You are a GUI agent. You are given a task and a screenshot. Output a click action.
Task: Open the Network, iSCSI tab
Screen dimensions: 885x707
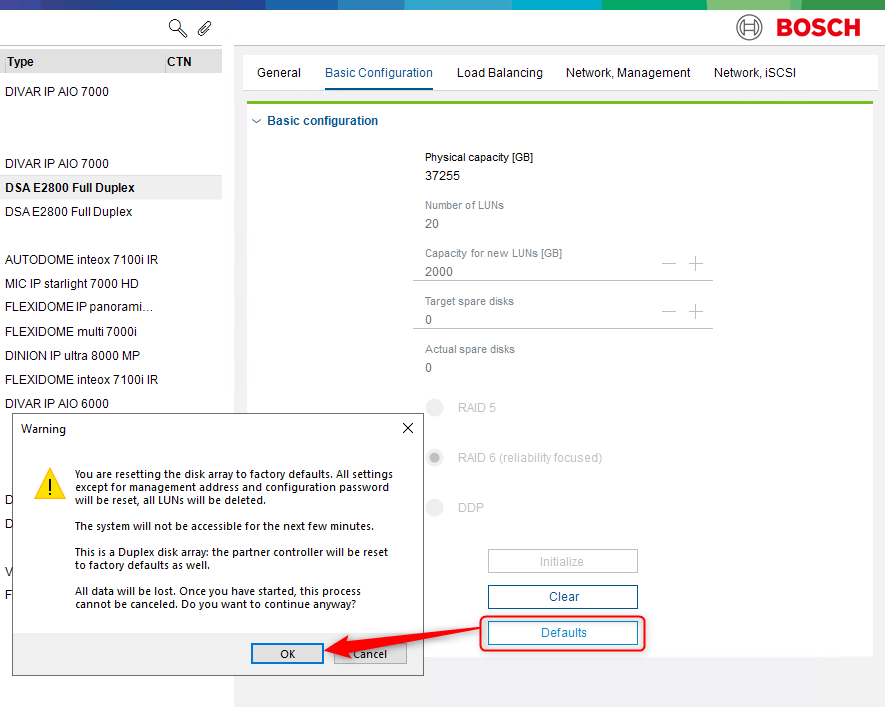(x=755, y=73)
